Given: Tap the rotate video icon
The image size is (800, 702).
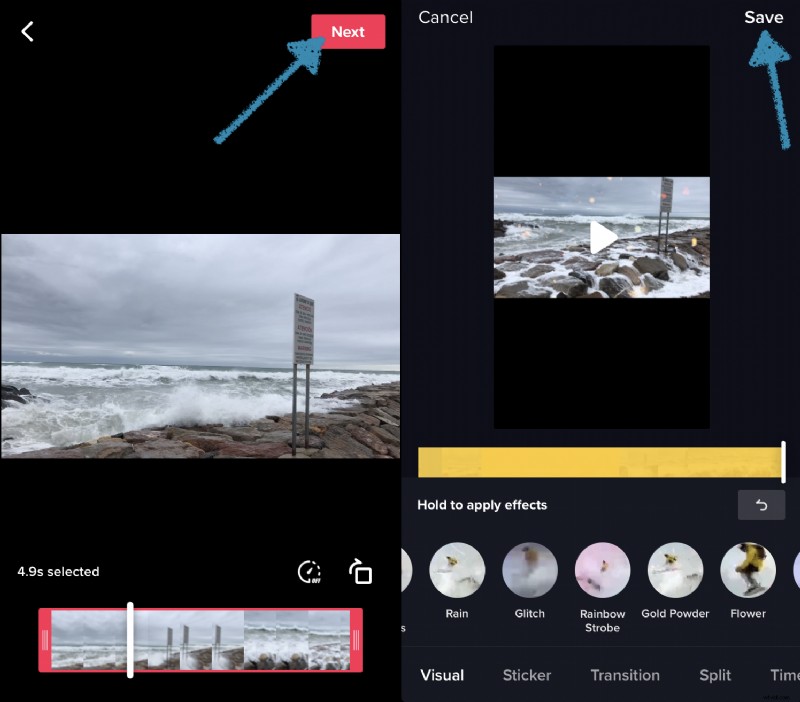Looking at the screenshot, I should pyautogui.click(x=359, y=572).
